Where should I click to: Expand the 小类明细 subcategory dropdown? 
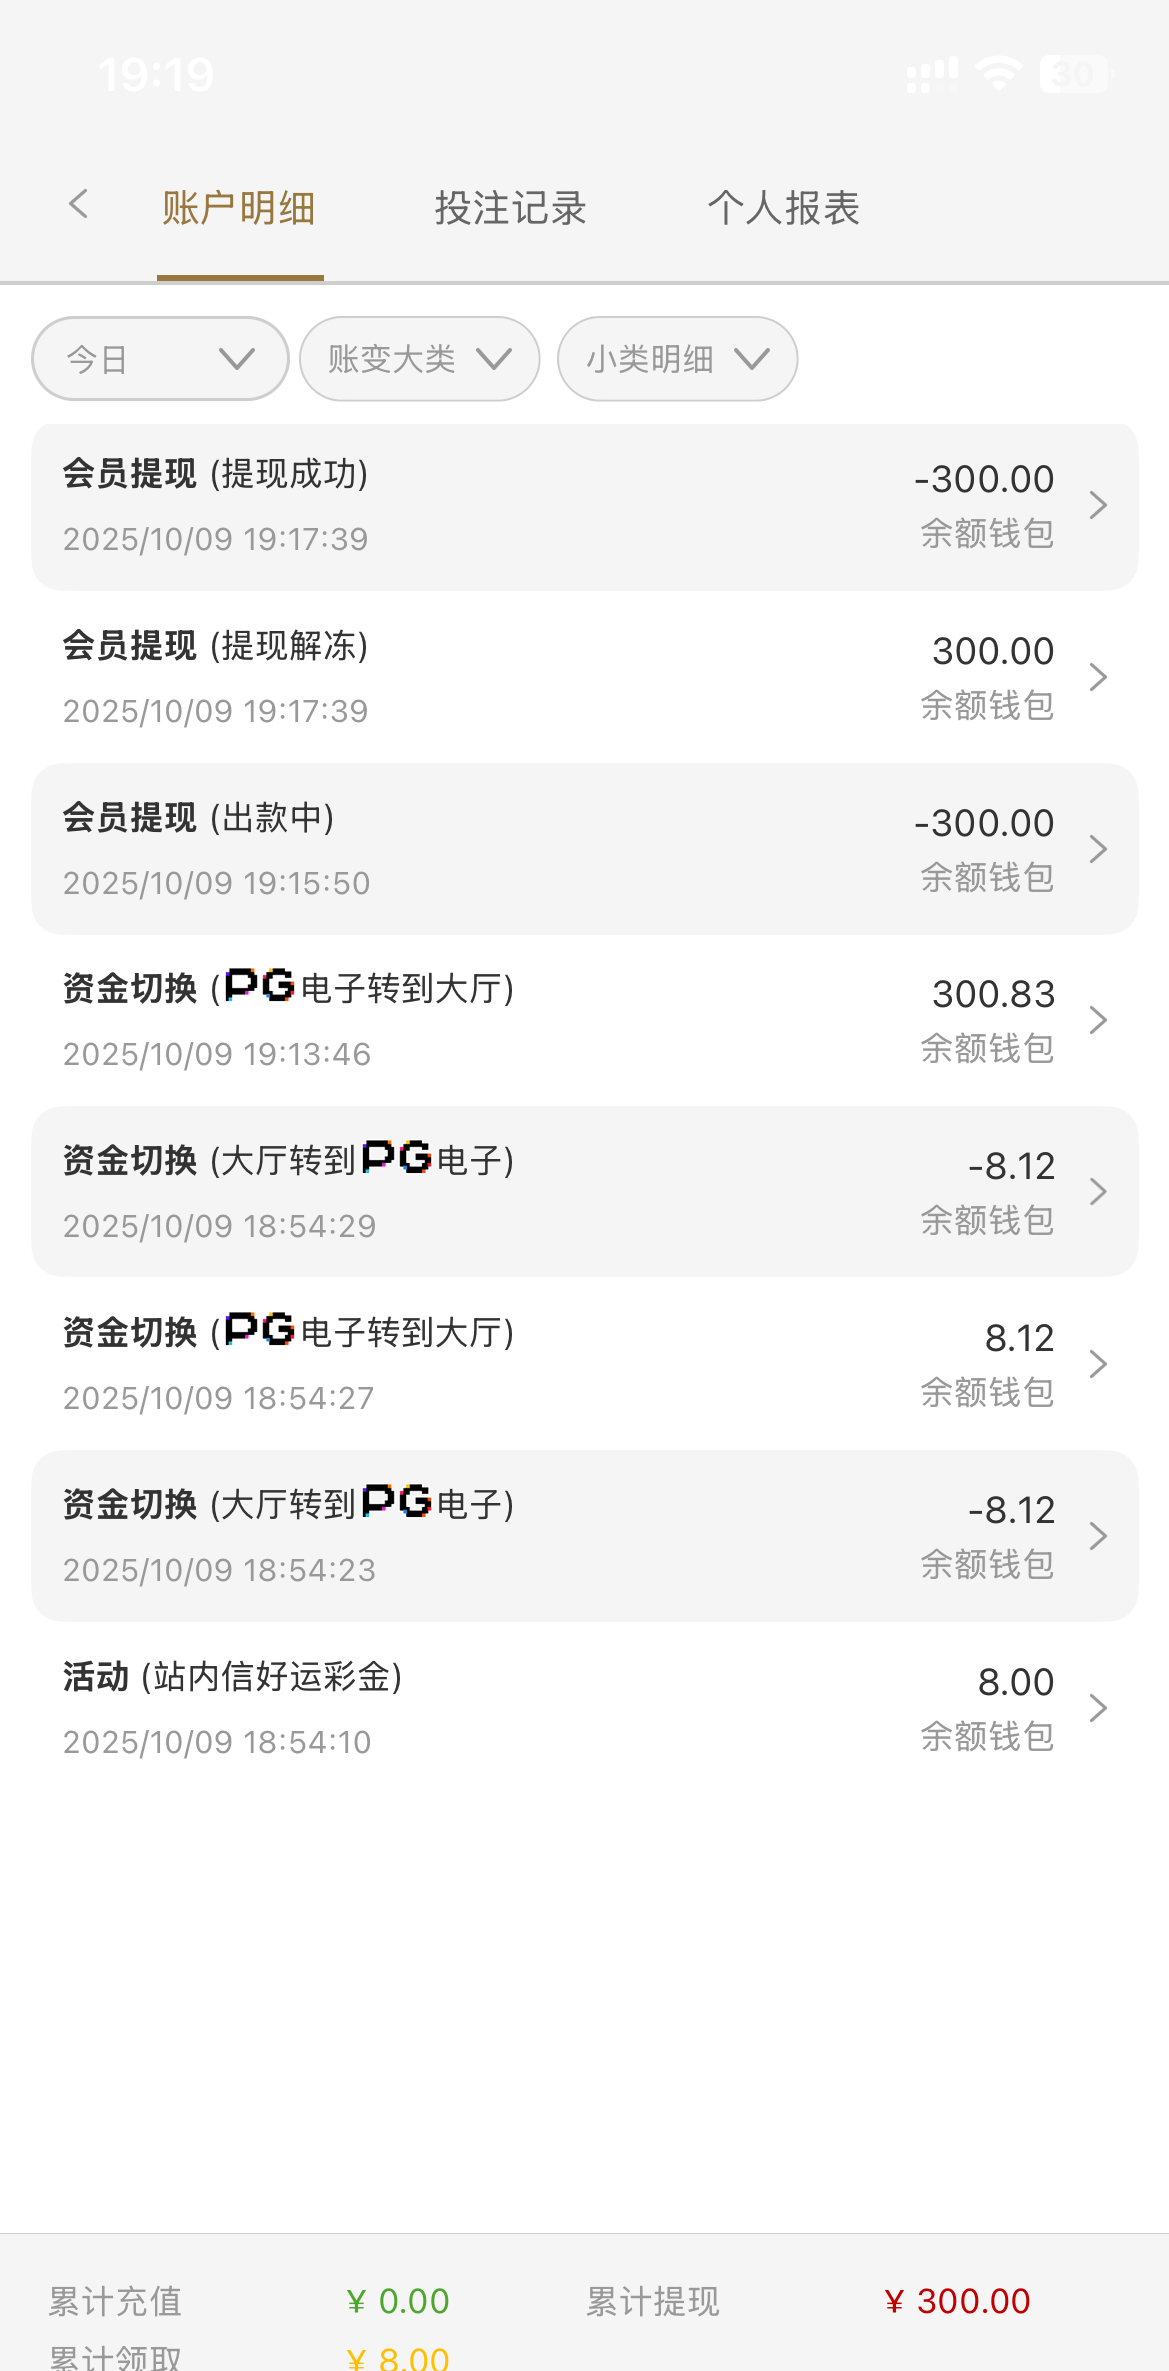point(677,359)
